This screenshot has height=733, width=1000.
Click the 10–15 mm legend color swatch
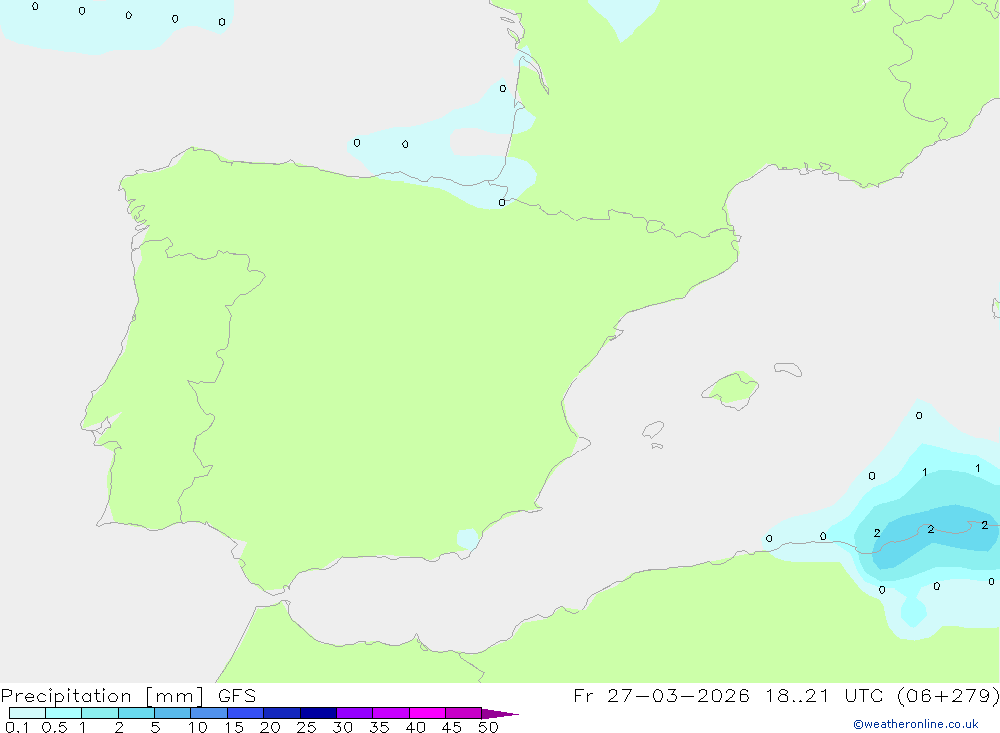[x=209, y=713]
